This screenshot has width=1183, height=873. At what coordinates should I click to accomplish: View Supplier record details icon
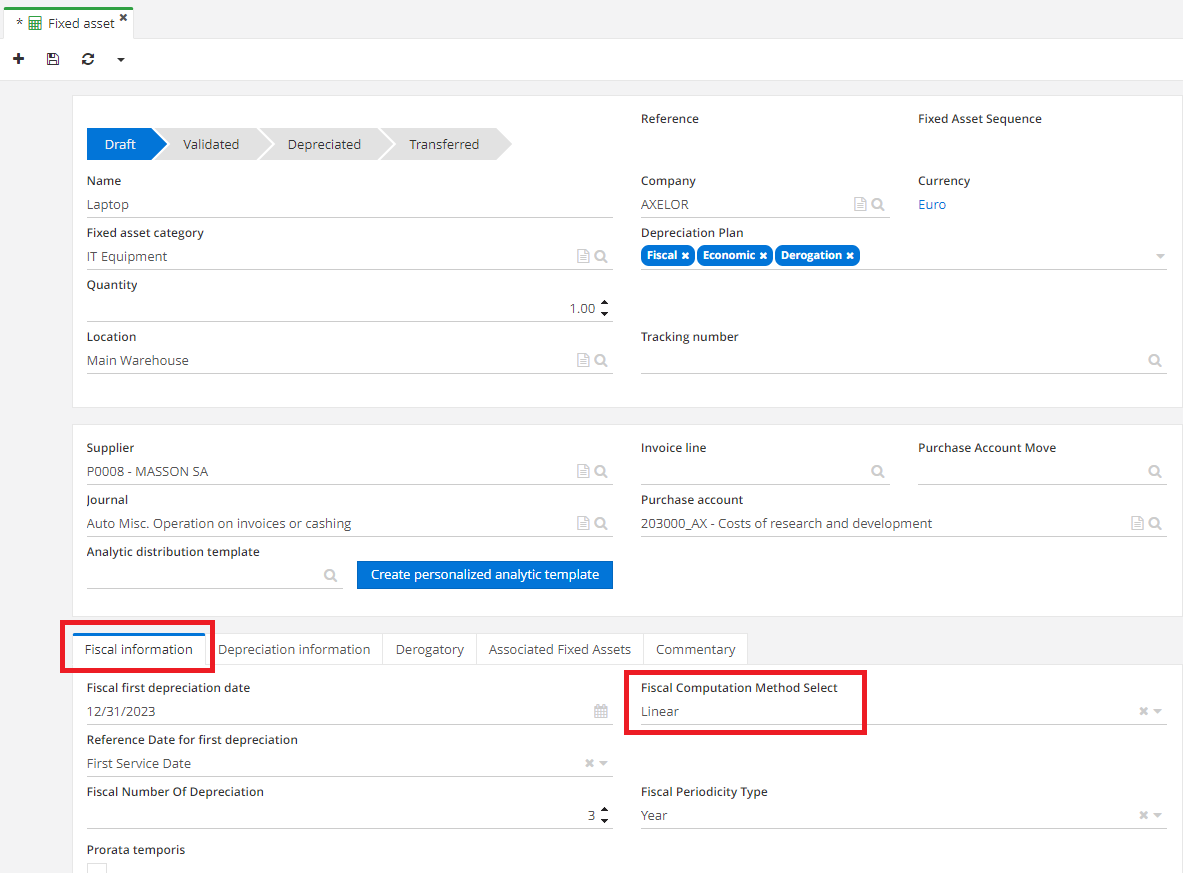583,472
